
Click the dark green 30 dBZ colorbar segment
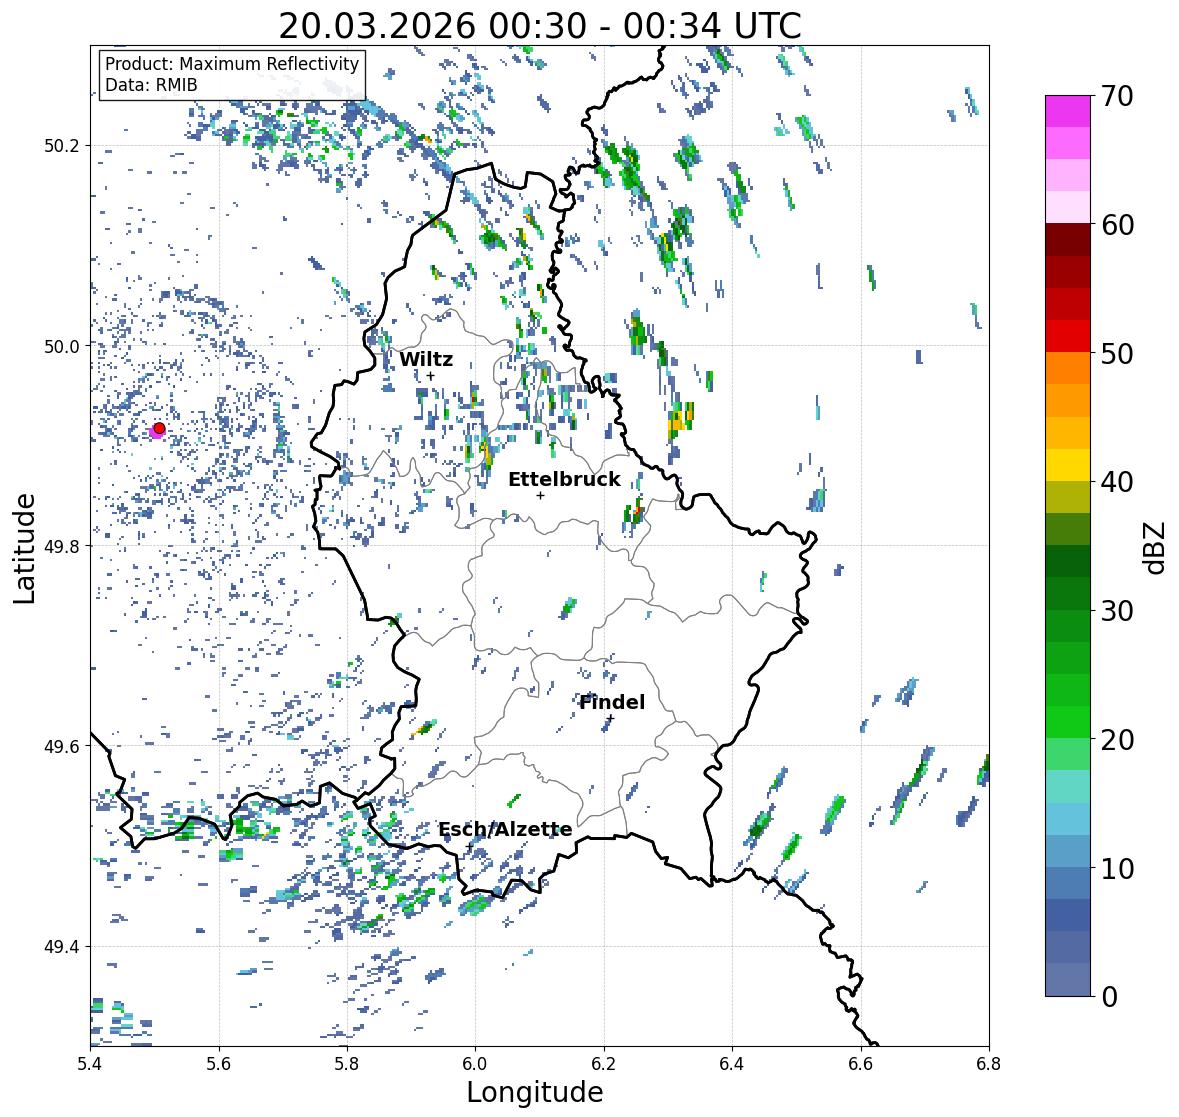tap(1068, 594)
